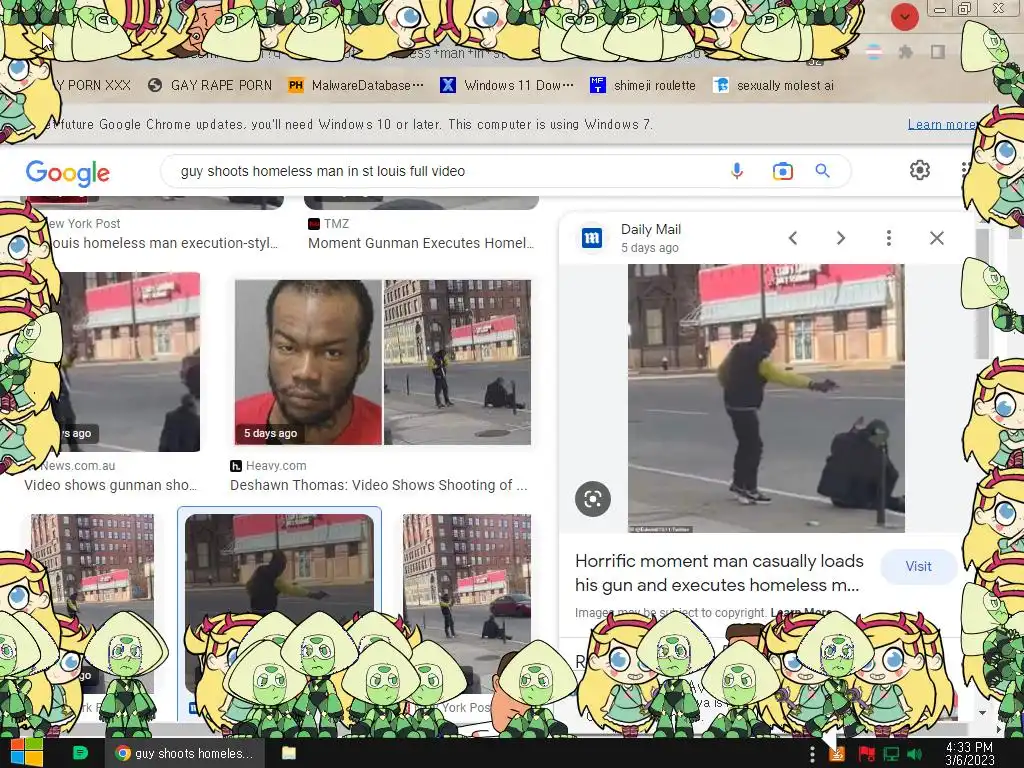The height and width of the screenshot is (768, 1024).
Task: Show next image in Daily Mail panel
Action: [840, 238]
